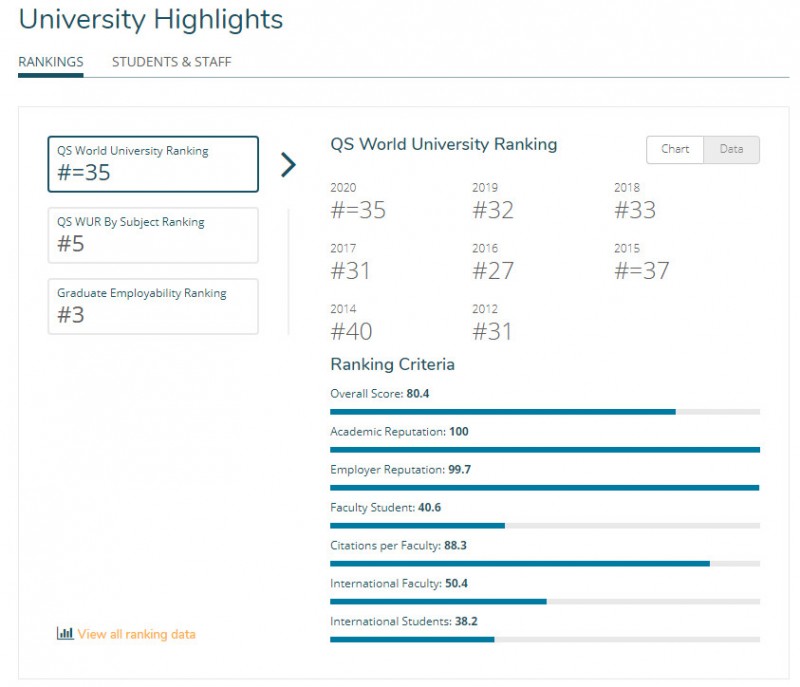Click the International Faculty progress bar
Image resolution: width=800 pixels, height=687 pixels.
(545, 601)
